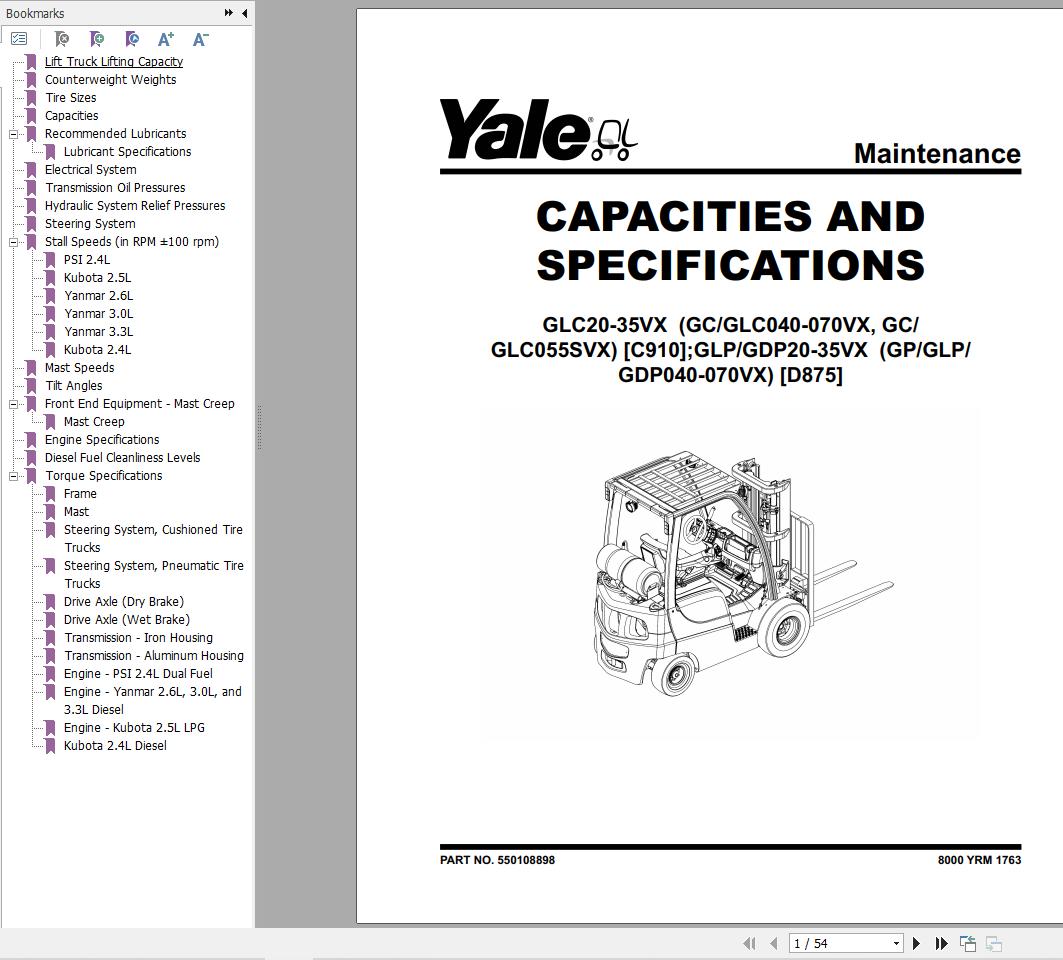This screenshot has width=1063, height=960.
Task: Open the bookmark options menu icon
Action: pyautogui.click(x=18, y=38)
